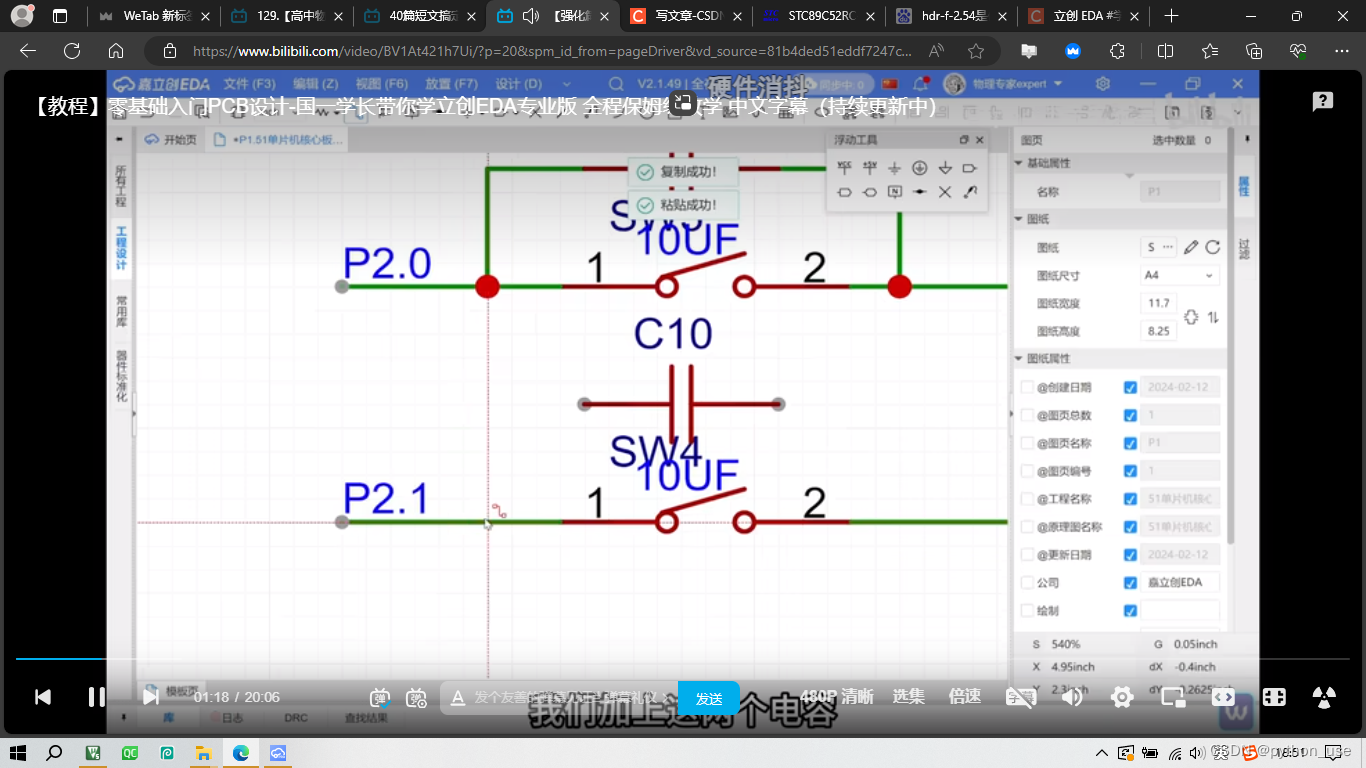1366x768 pixels.
Task: Click the edit pencil icon beside 图纸
Action: pyautogui.click(x=1191, y=247)
